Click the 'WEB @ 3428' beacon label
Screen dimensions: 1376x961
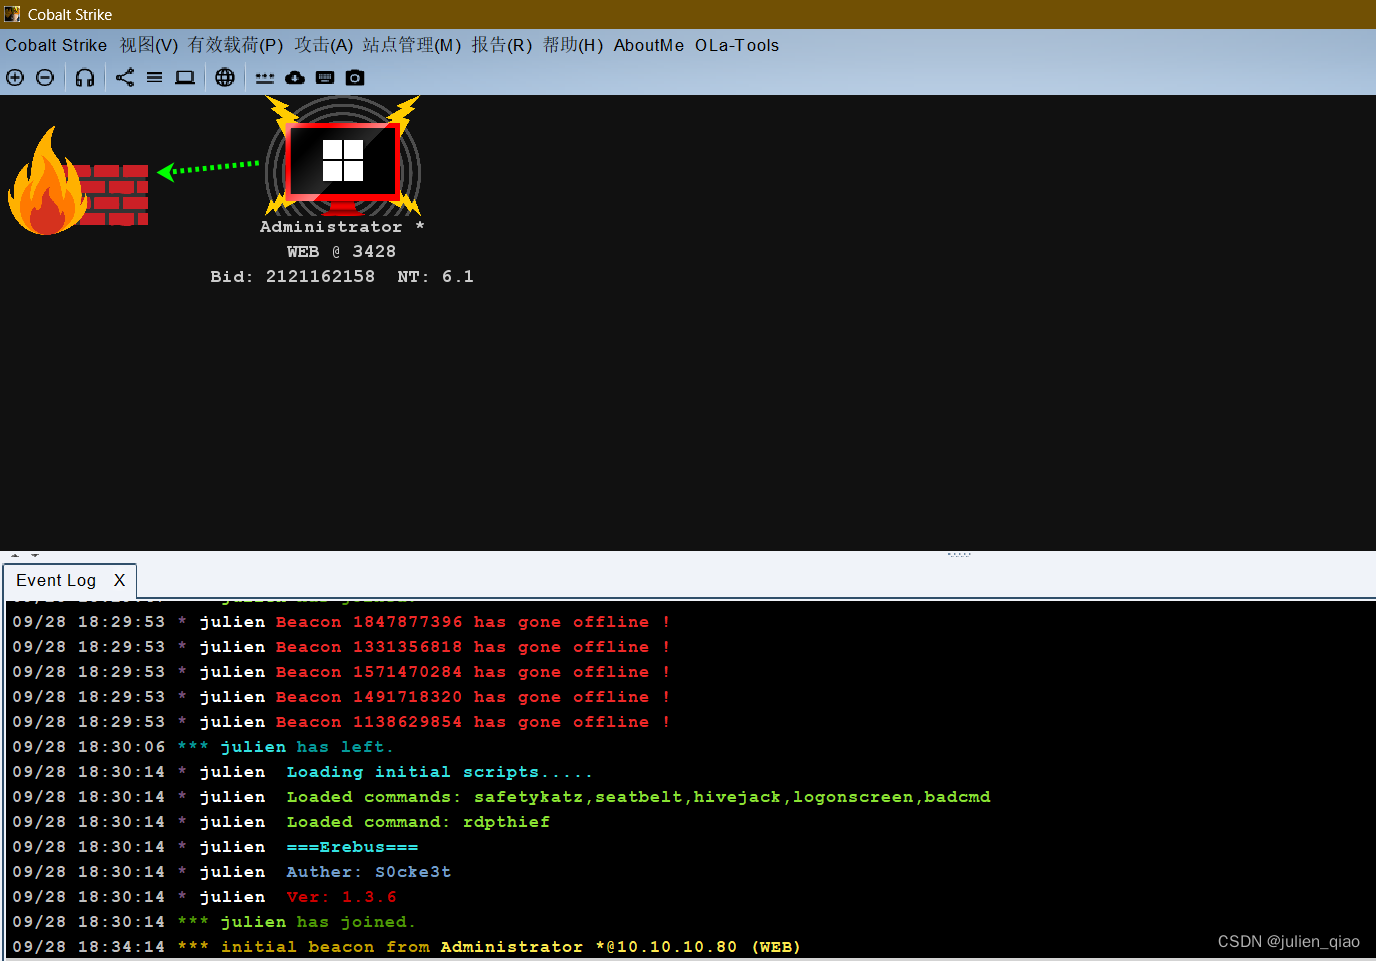(341, 252)
